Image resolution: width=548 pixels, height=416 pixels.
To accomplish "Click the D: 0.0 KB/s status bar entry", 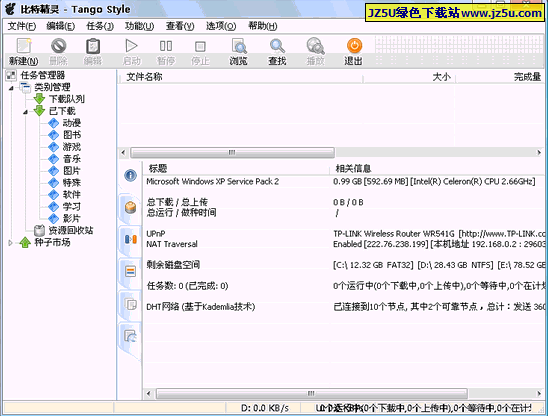I will (x=265, y=408).
